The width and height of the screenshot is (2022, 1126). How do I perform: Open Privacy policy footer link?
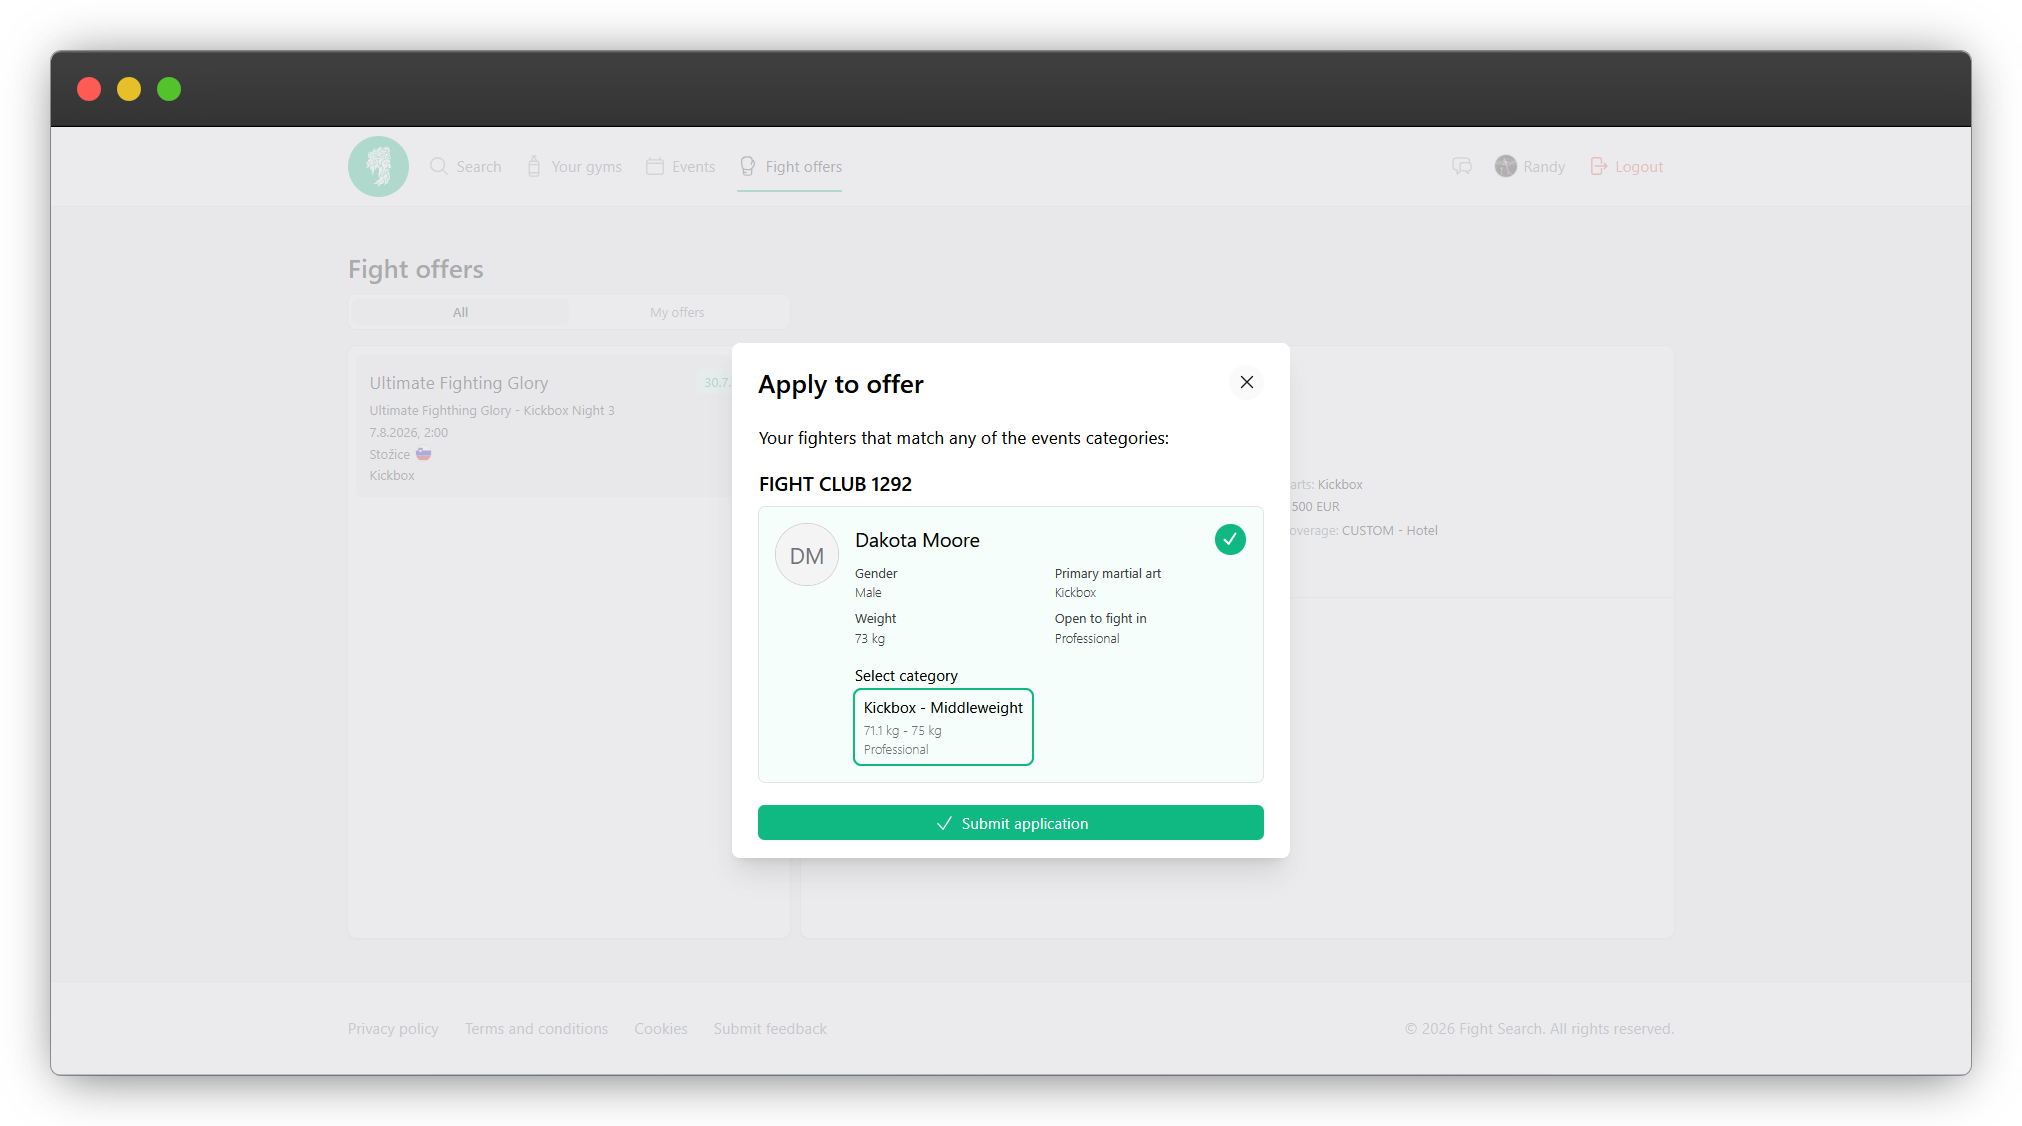[393, 1028]
